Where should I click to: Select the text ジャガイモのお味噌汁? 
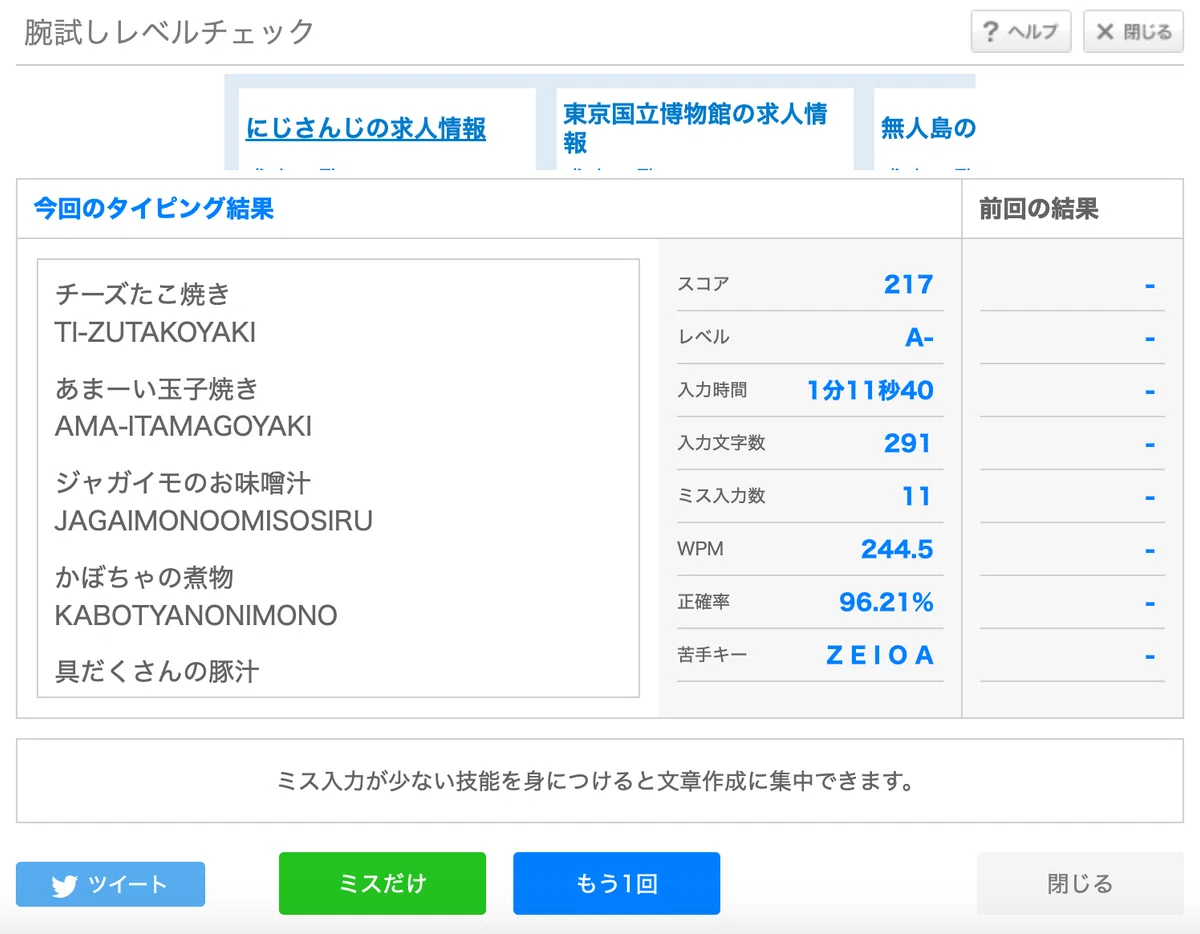pos(183,483)
